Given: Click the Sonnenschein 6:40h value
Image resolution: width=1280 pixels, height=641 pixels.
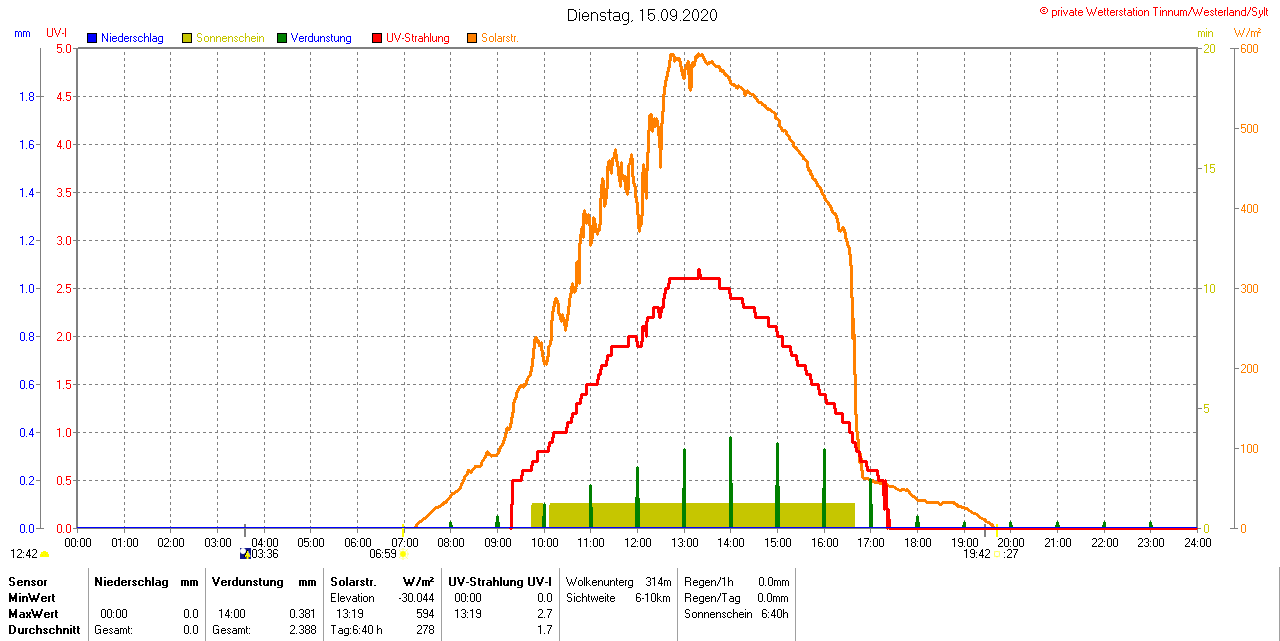Looking at the screenshot, I should click(x=775, y=613).
